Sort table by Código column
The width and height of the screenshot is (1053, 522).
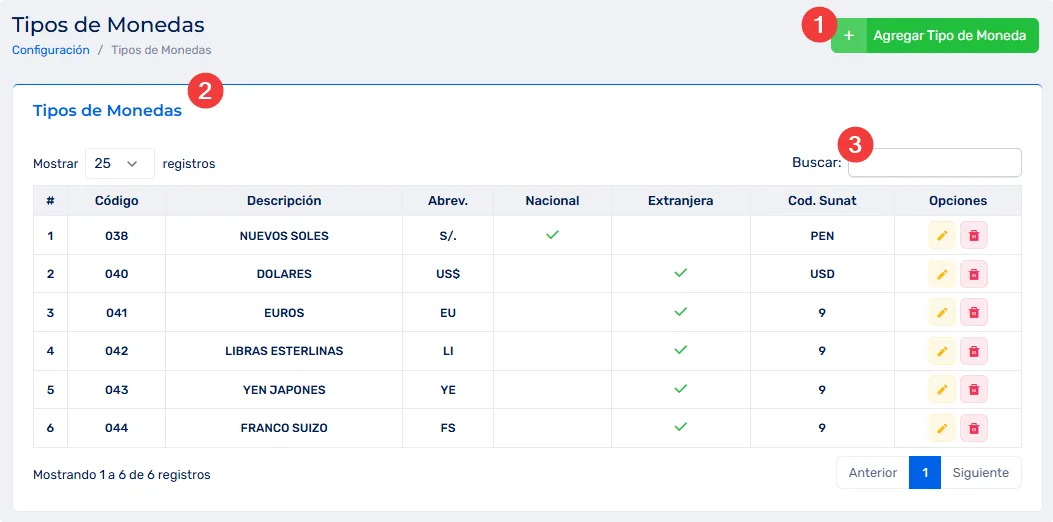(116, 201)
